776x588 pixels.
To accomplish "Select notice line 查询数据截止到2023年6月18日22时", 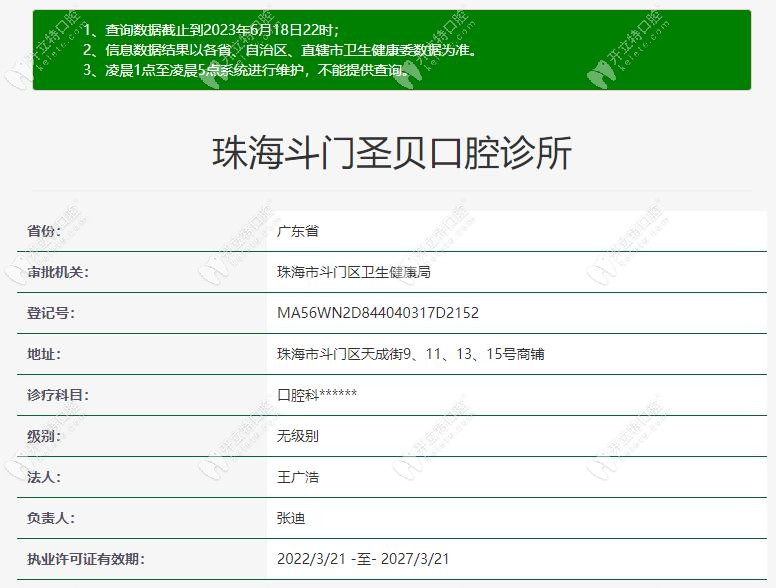I will (211, 30).
